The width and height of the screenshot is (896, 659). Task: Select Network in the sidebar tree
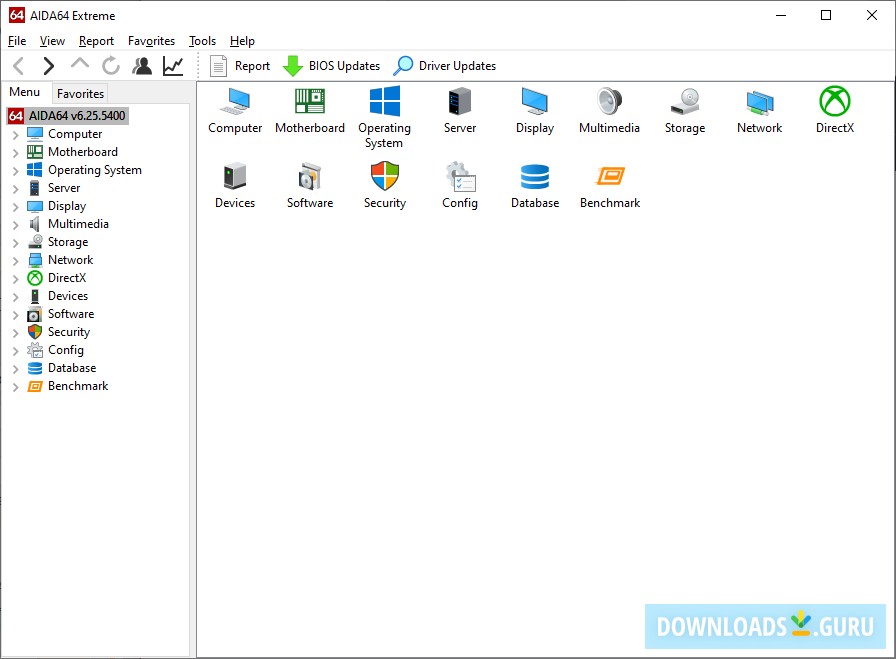click(x=70, y=259)
